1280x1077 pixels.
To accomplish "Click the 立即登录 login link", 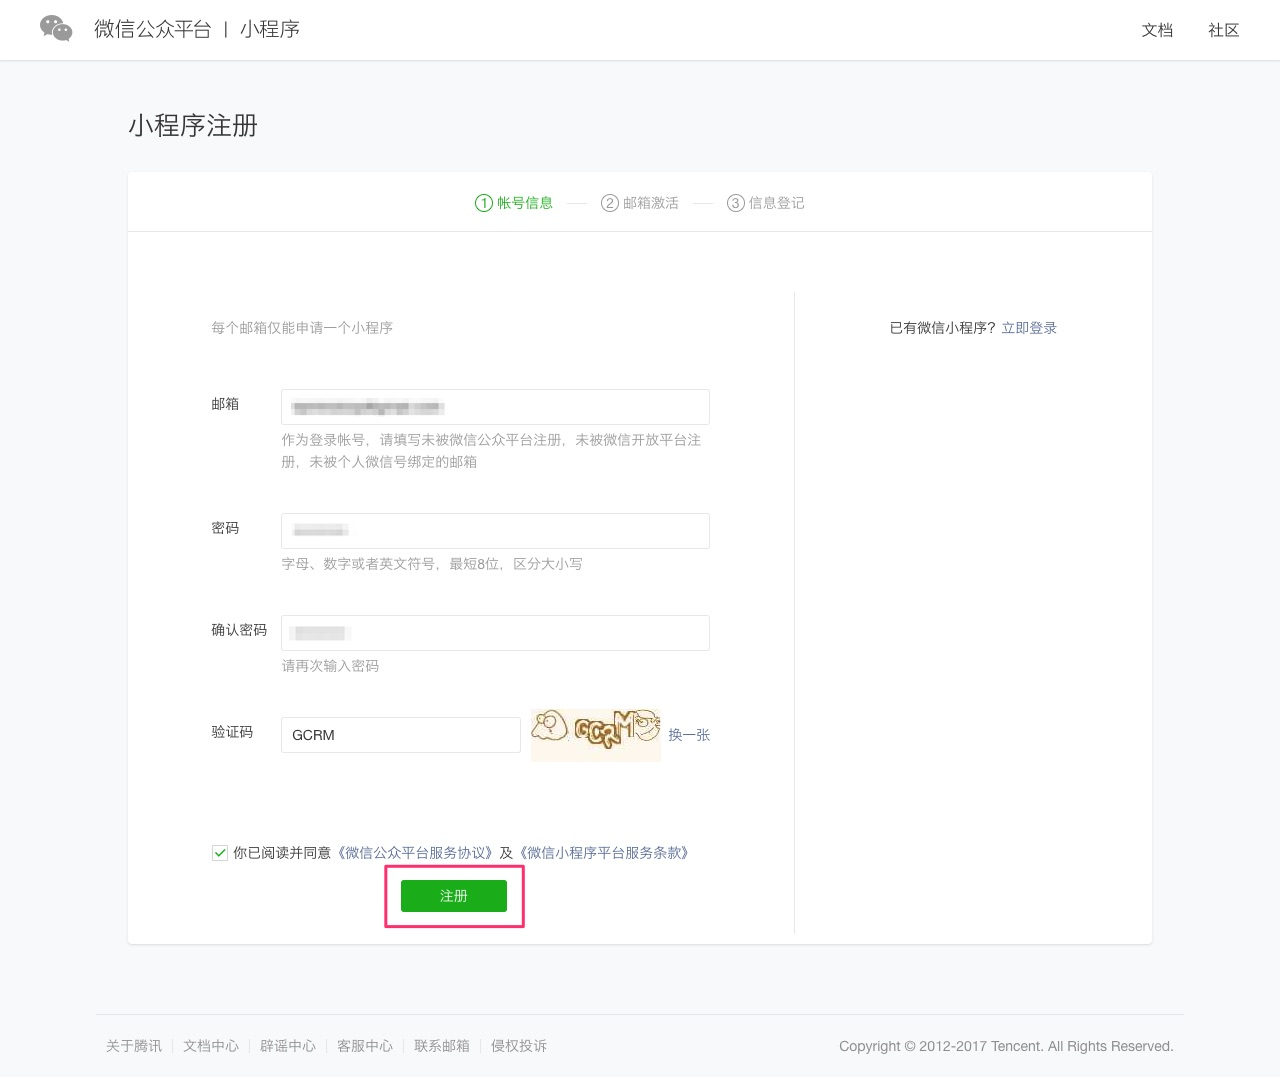I will tap(1029, 327).
